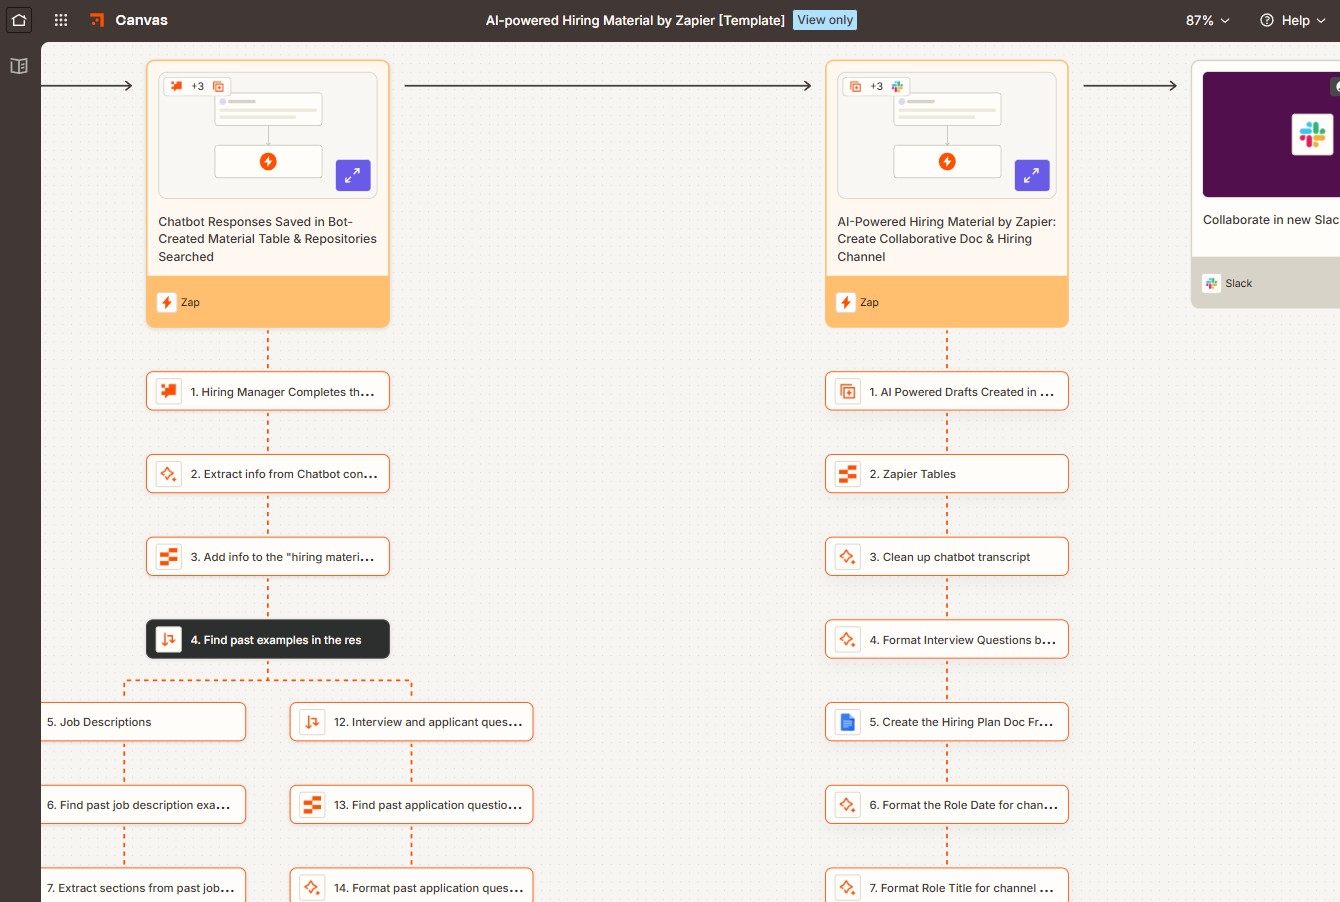Select the orange 'Zap' footer label on the second card
This screenshot has height=902, width=1340.
click(x=869, y=302)
